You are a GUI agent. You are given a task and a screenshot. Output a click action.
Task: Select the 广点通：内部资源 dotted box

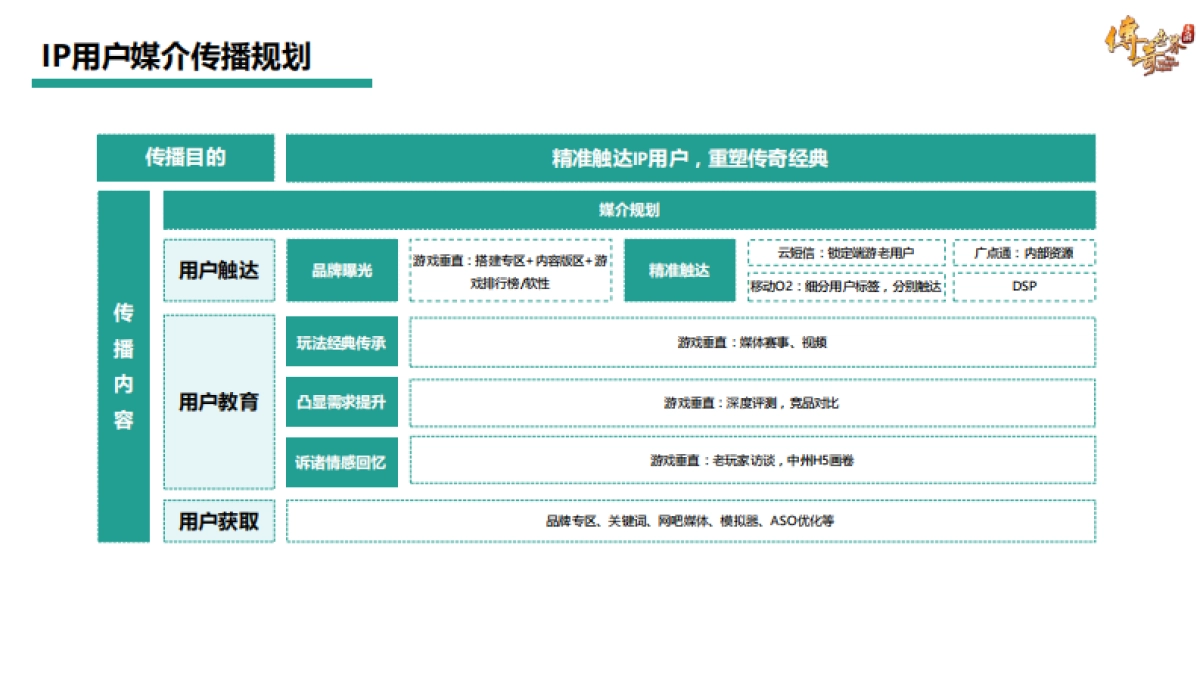click(x=1024, y=253)
